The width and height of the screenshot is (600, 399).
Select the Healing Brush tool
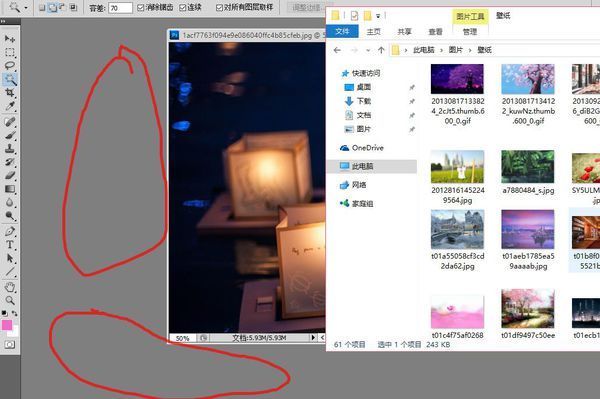[10, 122]
